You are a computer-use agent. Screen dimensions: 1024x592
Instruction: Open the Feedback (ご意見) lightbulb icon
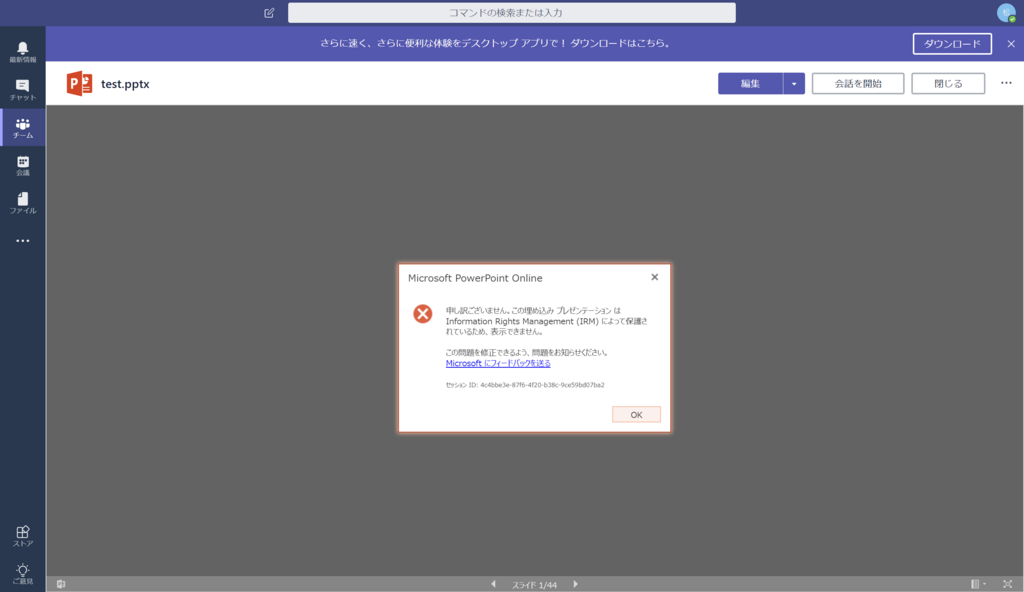[23, 574]
